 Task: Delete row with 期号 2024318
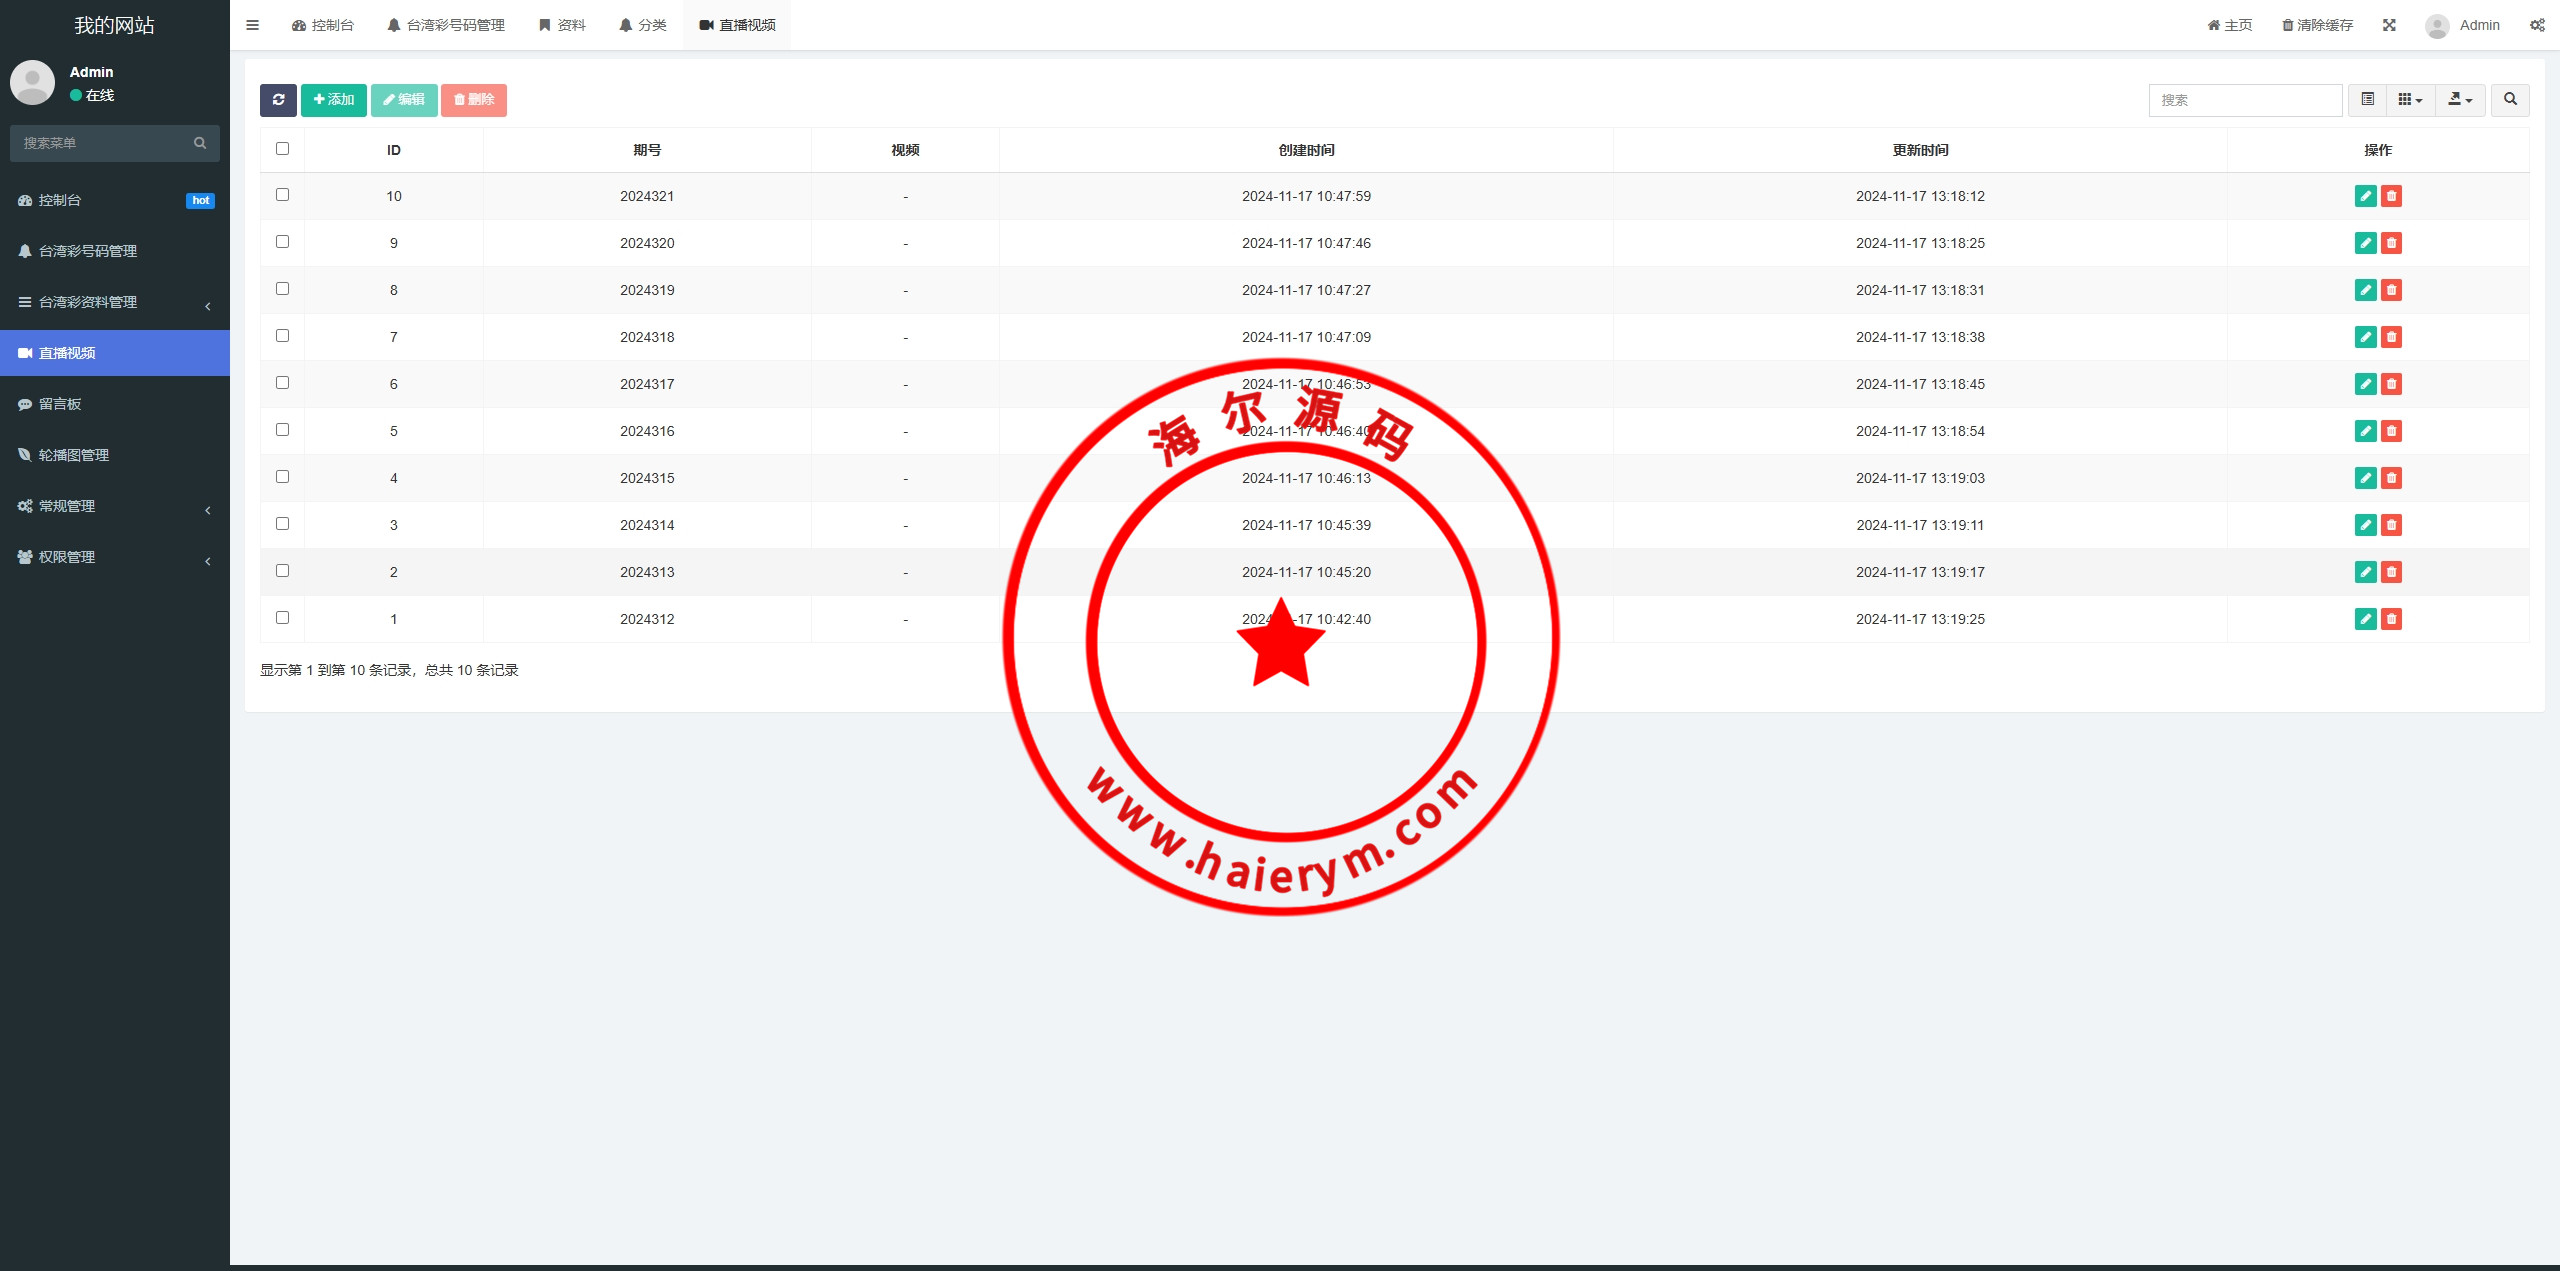coord(2391,337)
